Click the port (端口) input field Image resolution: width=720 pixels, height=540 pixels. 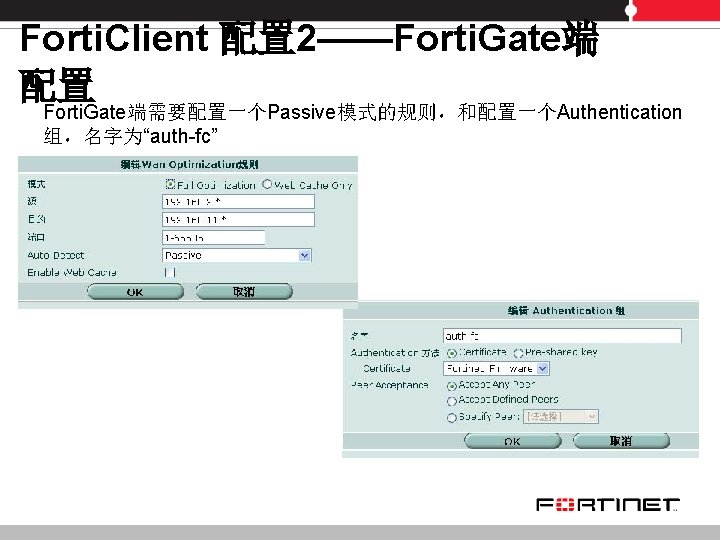[214, 237]
